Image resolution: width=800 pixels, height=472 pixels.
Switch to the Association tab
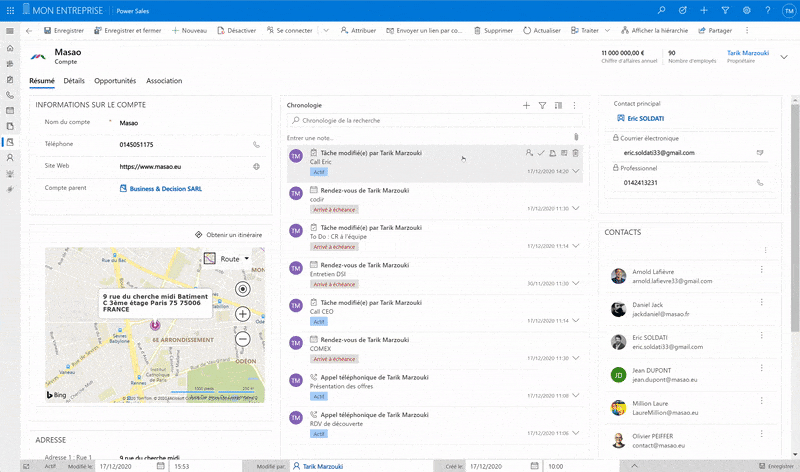(x=164, y=81)
